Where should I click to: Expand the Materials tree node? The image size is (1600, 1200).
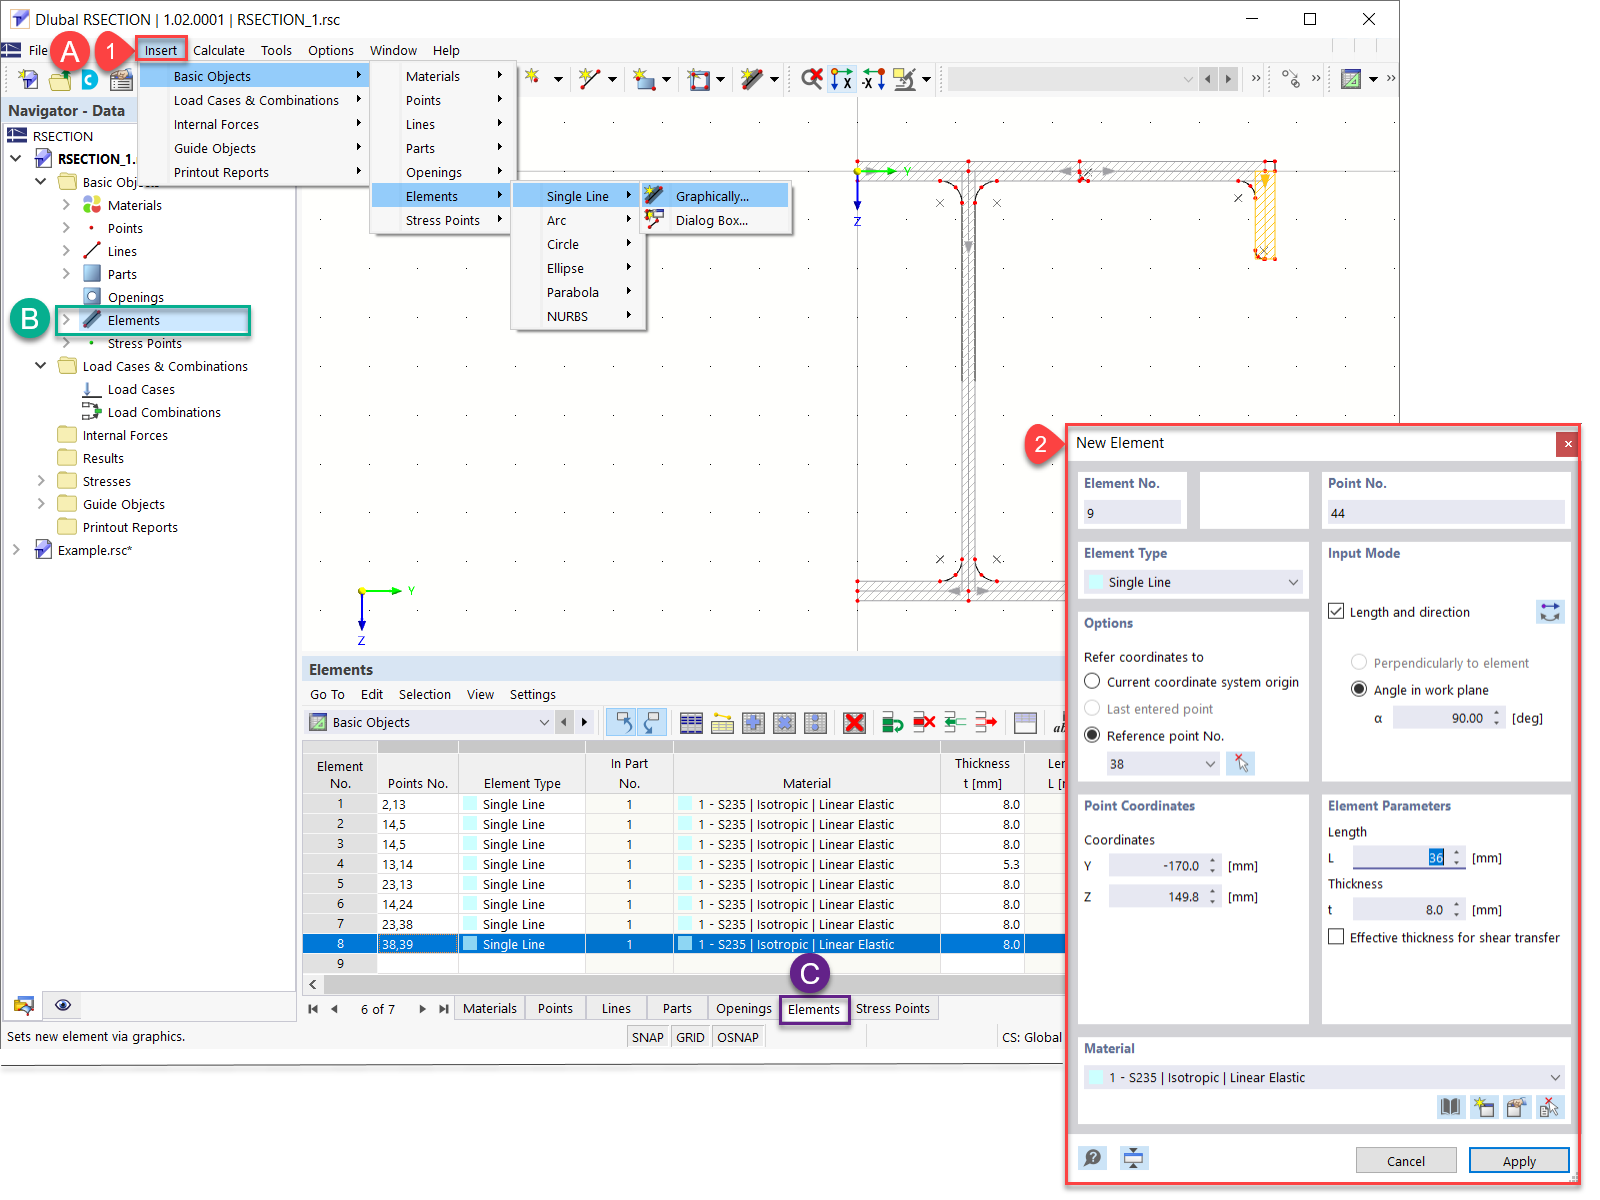(66, 205)
